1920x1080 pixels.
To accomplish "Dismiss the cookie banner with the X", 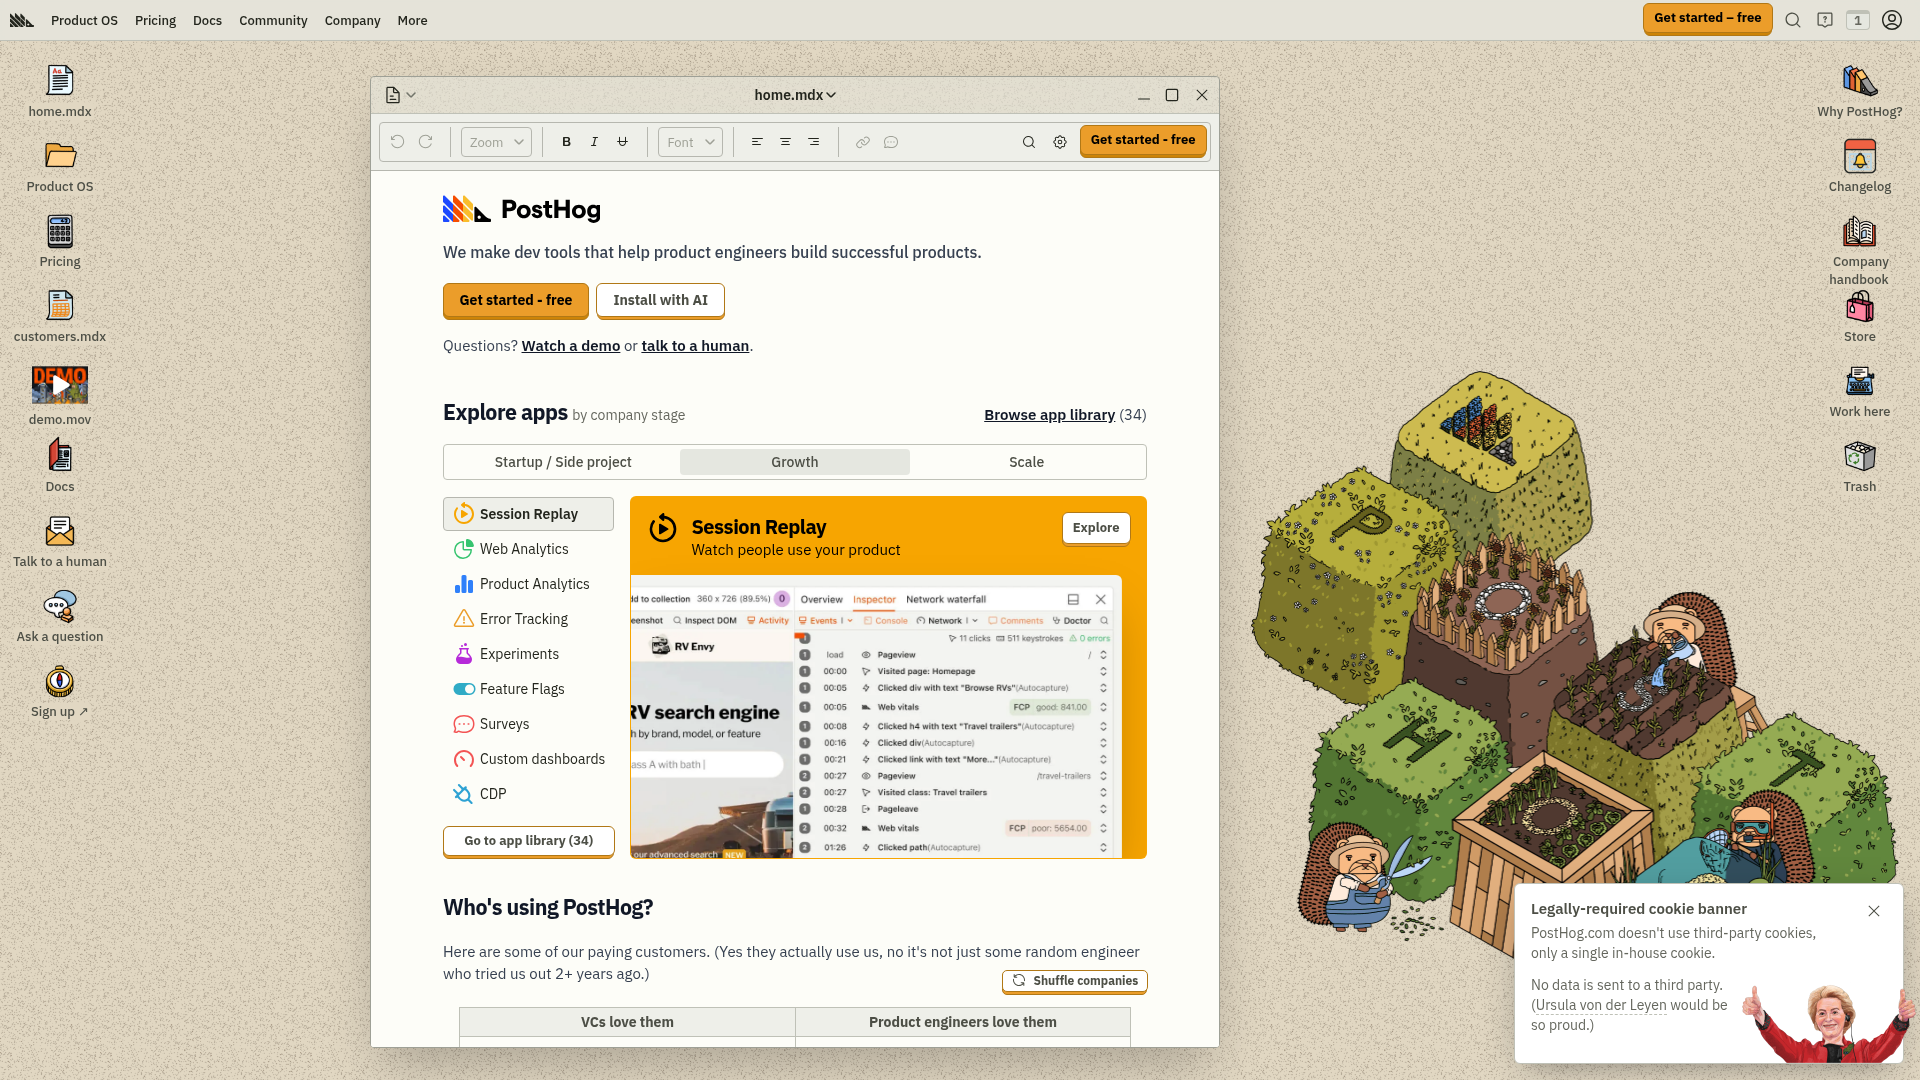I will (x=1874, y=911).
